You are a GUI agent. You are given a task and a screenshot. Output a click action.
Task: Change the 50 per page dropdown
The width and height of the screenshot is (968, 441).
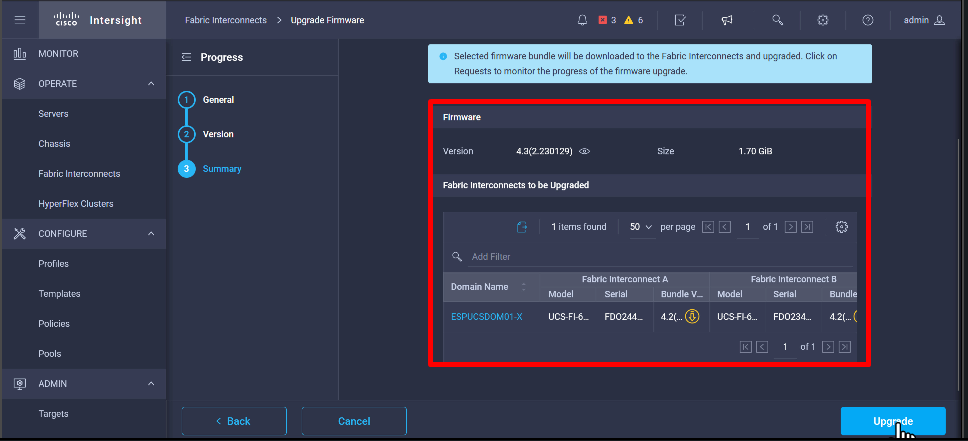pos(641,227)
